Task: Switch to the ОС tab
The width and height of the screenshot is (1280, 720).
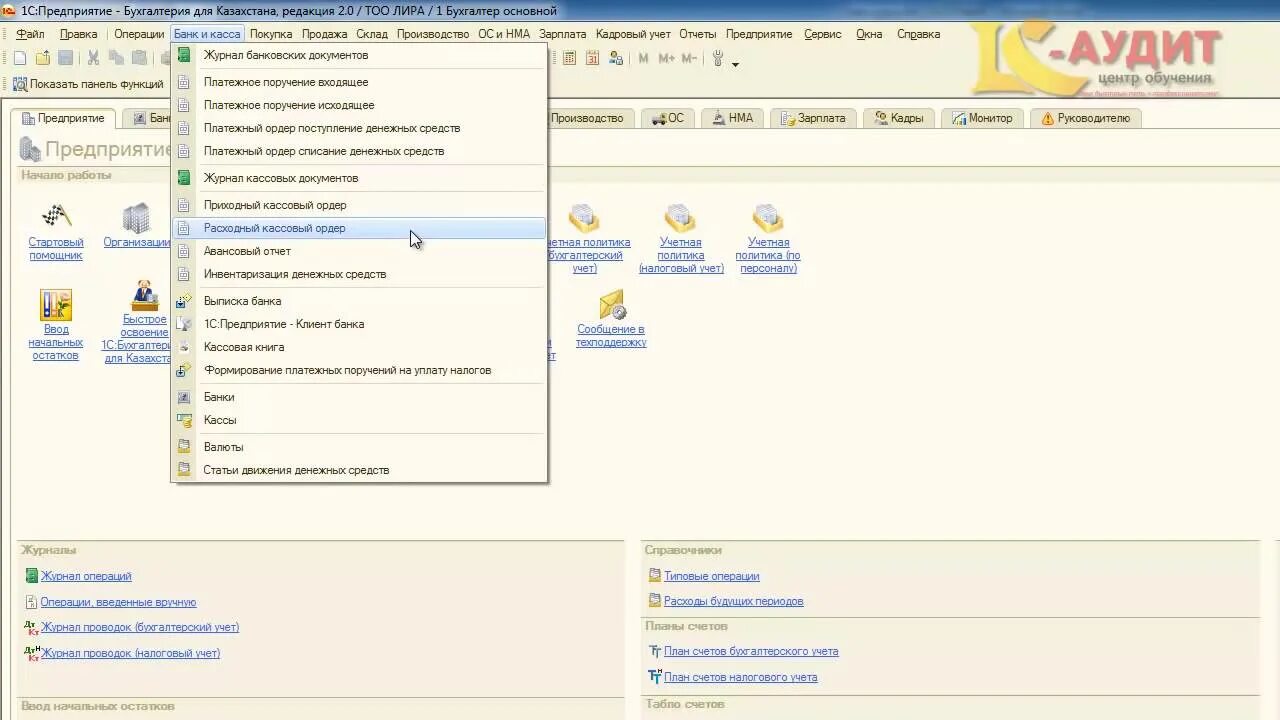Action: pyautogui.click(x=668, y=118)
